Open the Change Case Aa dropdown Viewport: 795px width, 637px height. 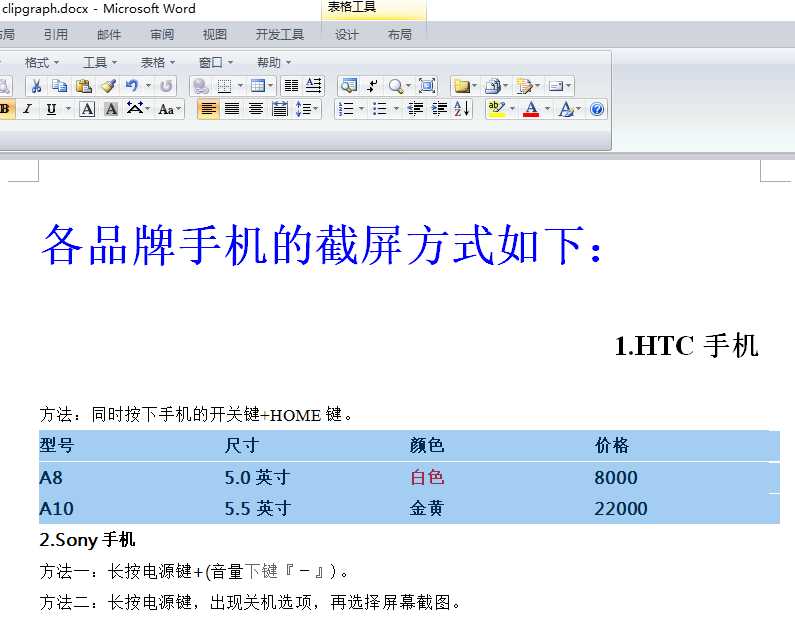point(169,109)
